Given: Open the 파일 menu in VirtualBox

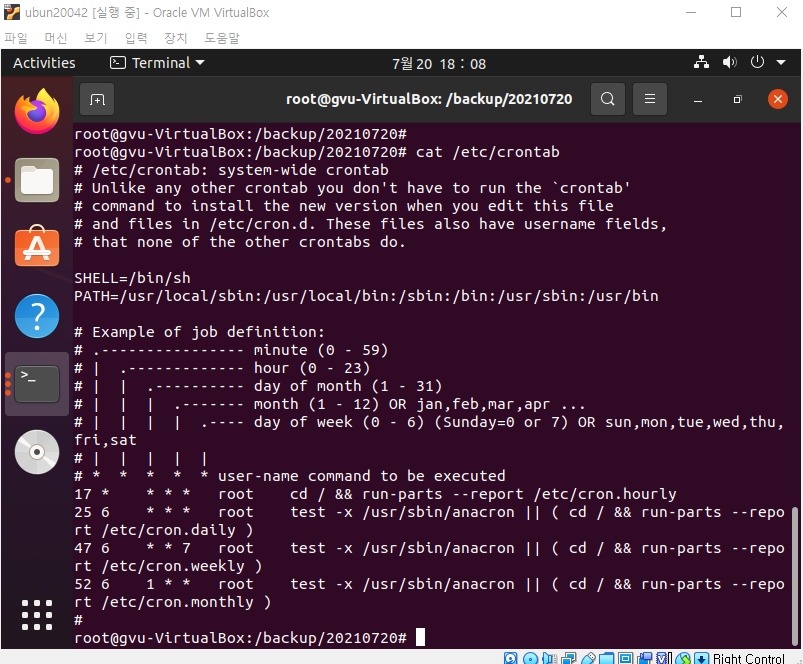Looking at the screenshot, I should (x=15, y=38).
